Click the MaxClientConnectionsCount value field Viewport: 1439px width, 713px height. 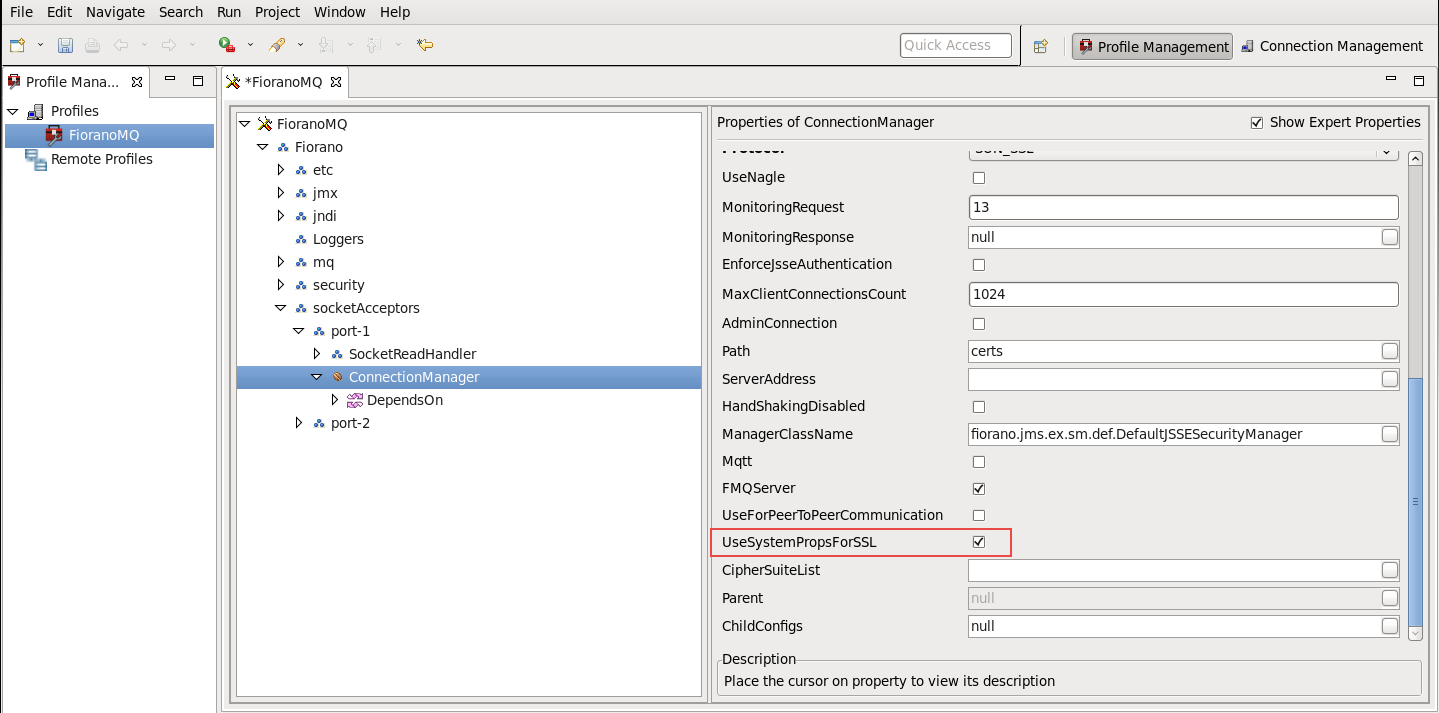1183,294
